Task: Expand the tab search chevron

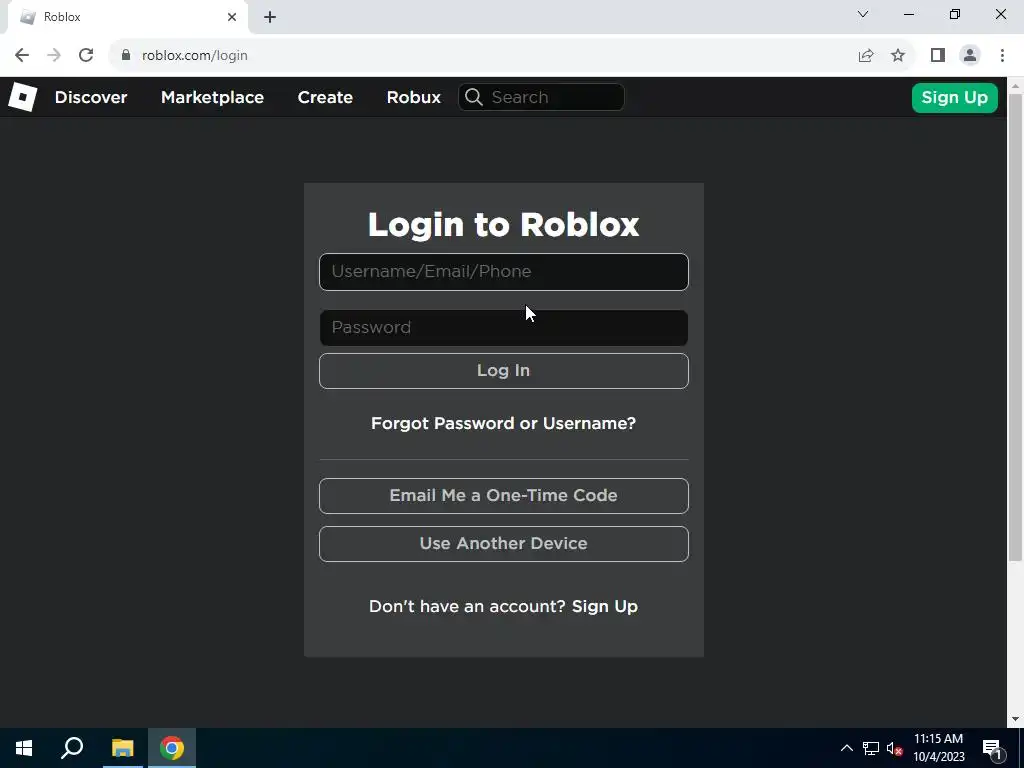Action: (x=863, y=14)
